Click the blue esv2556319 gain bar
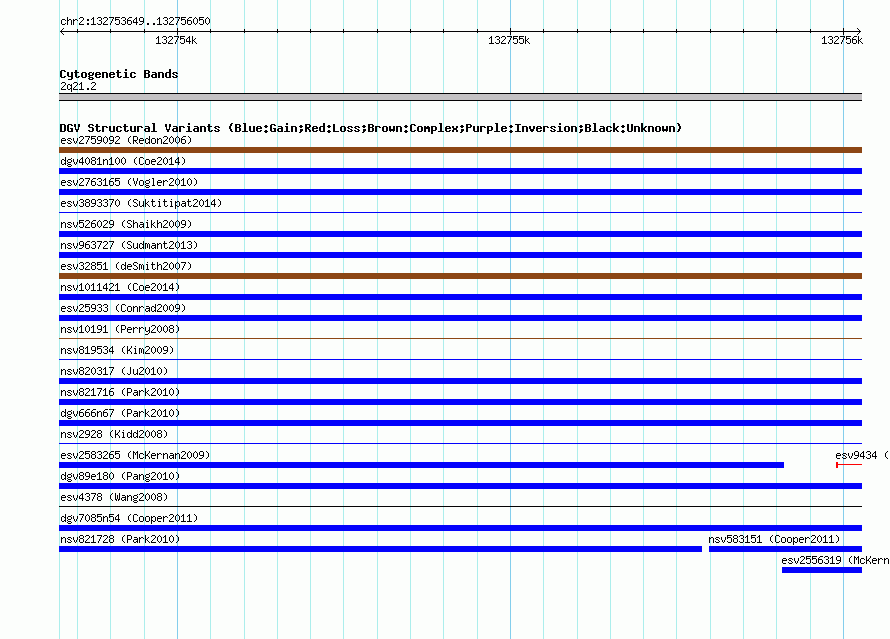Image resolution: width=890 pixels, height=639 pixels. [x=822, y=570]
